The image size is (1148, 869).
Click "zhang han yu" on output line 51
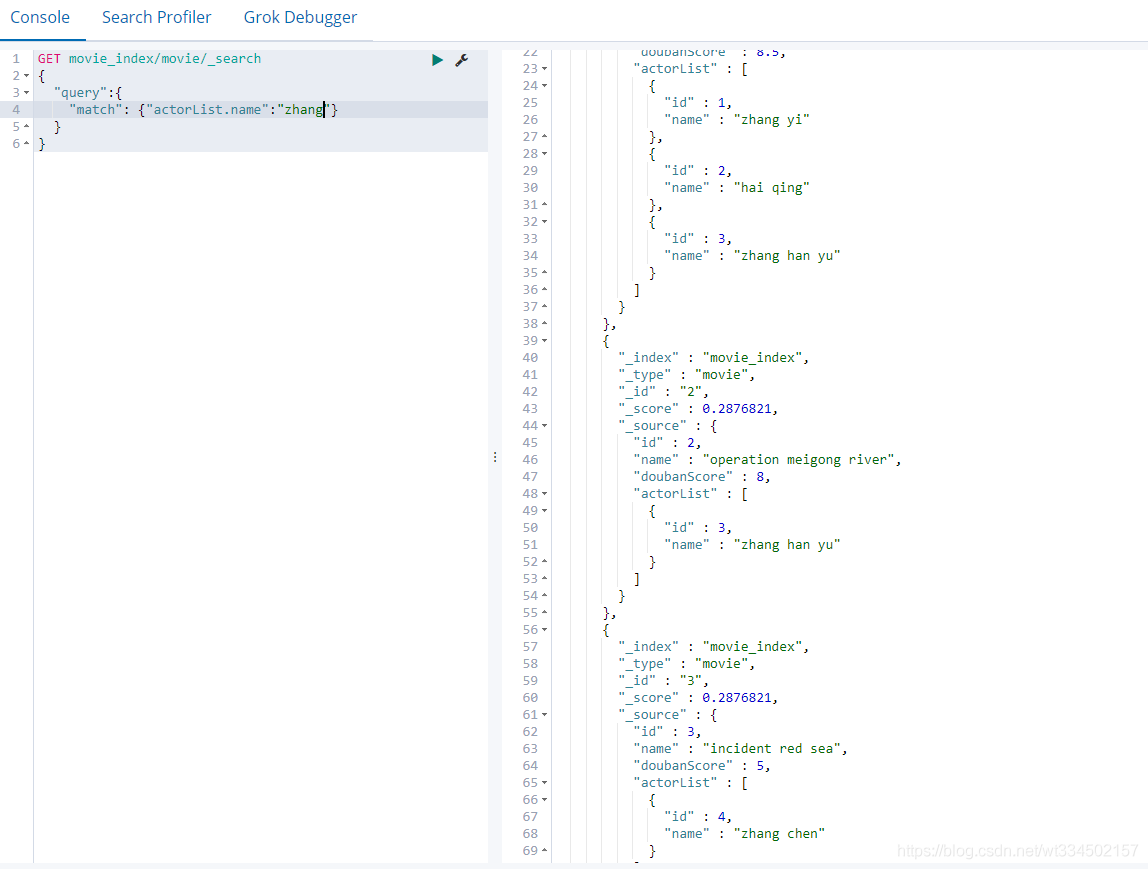(786, 545)
